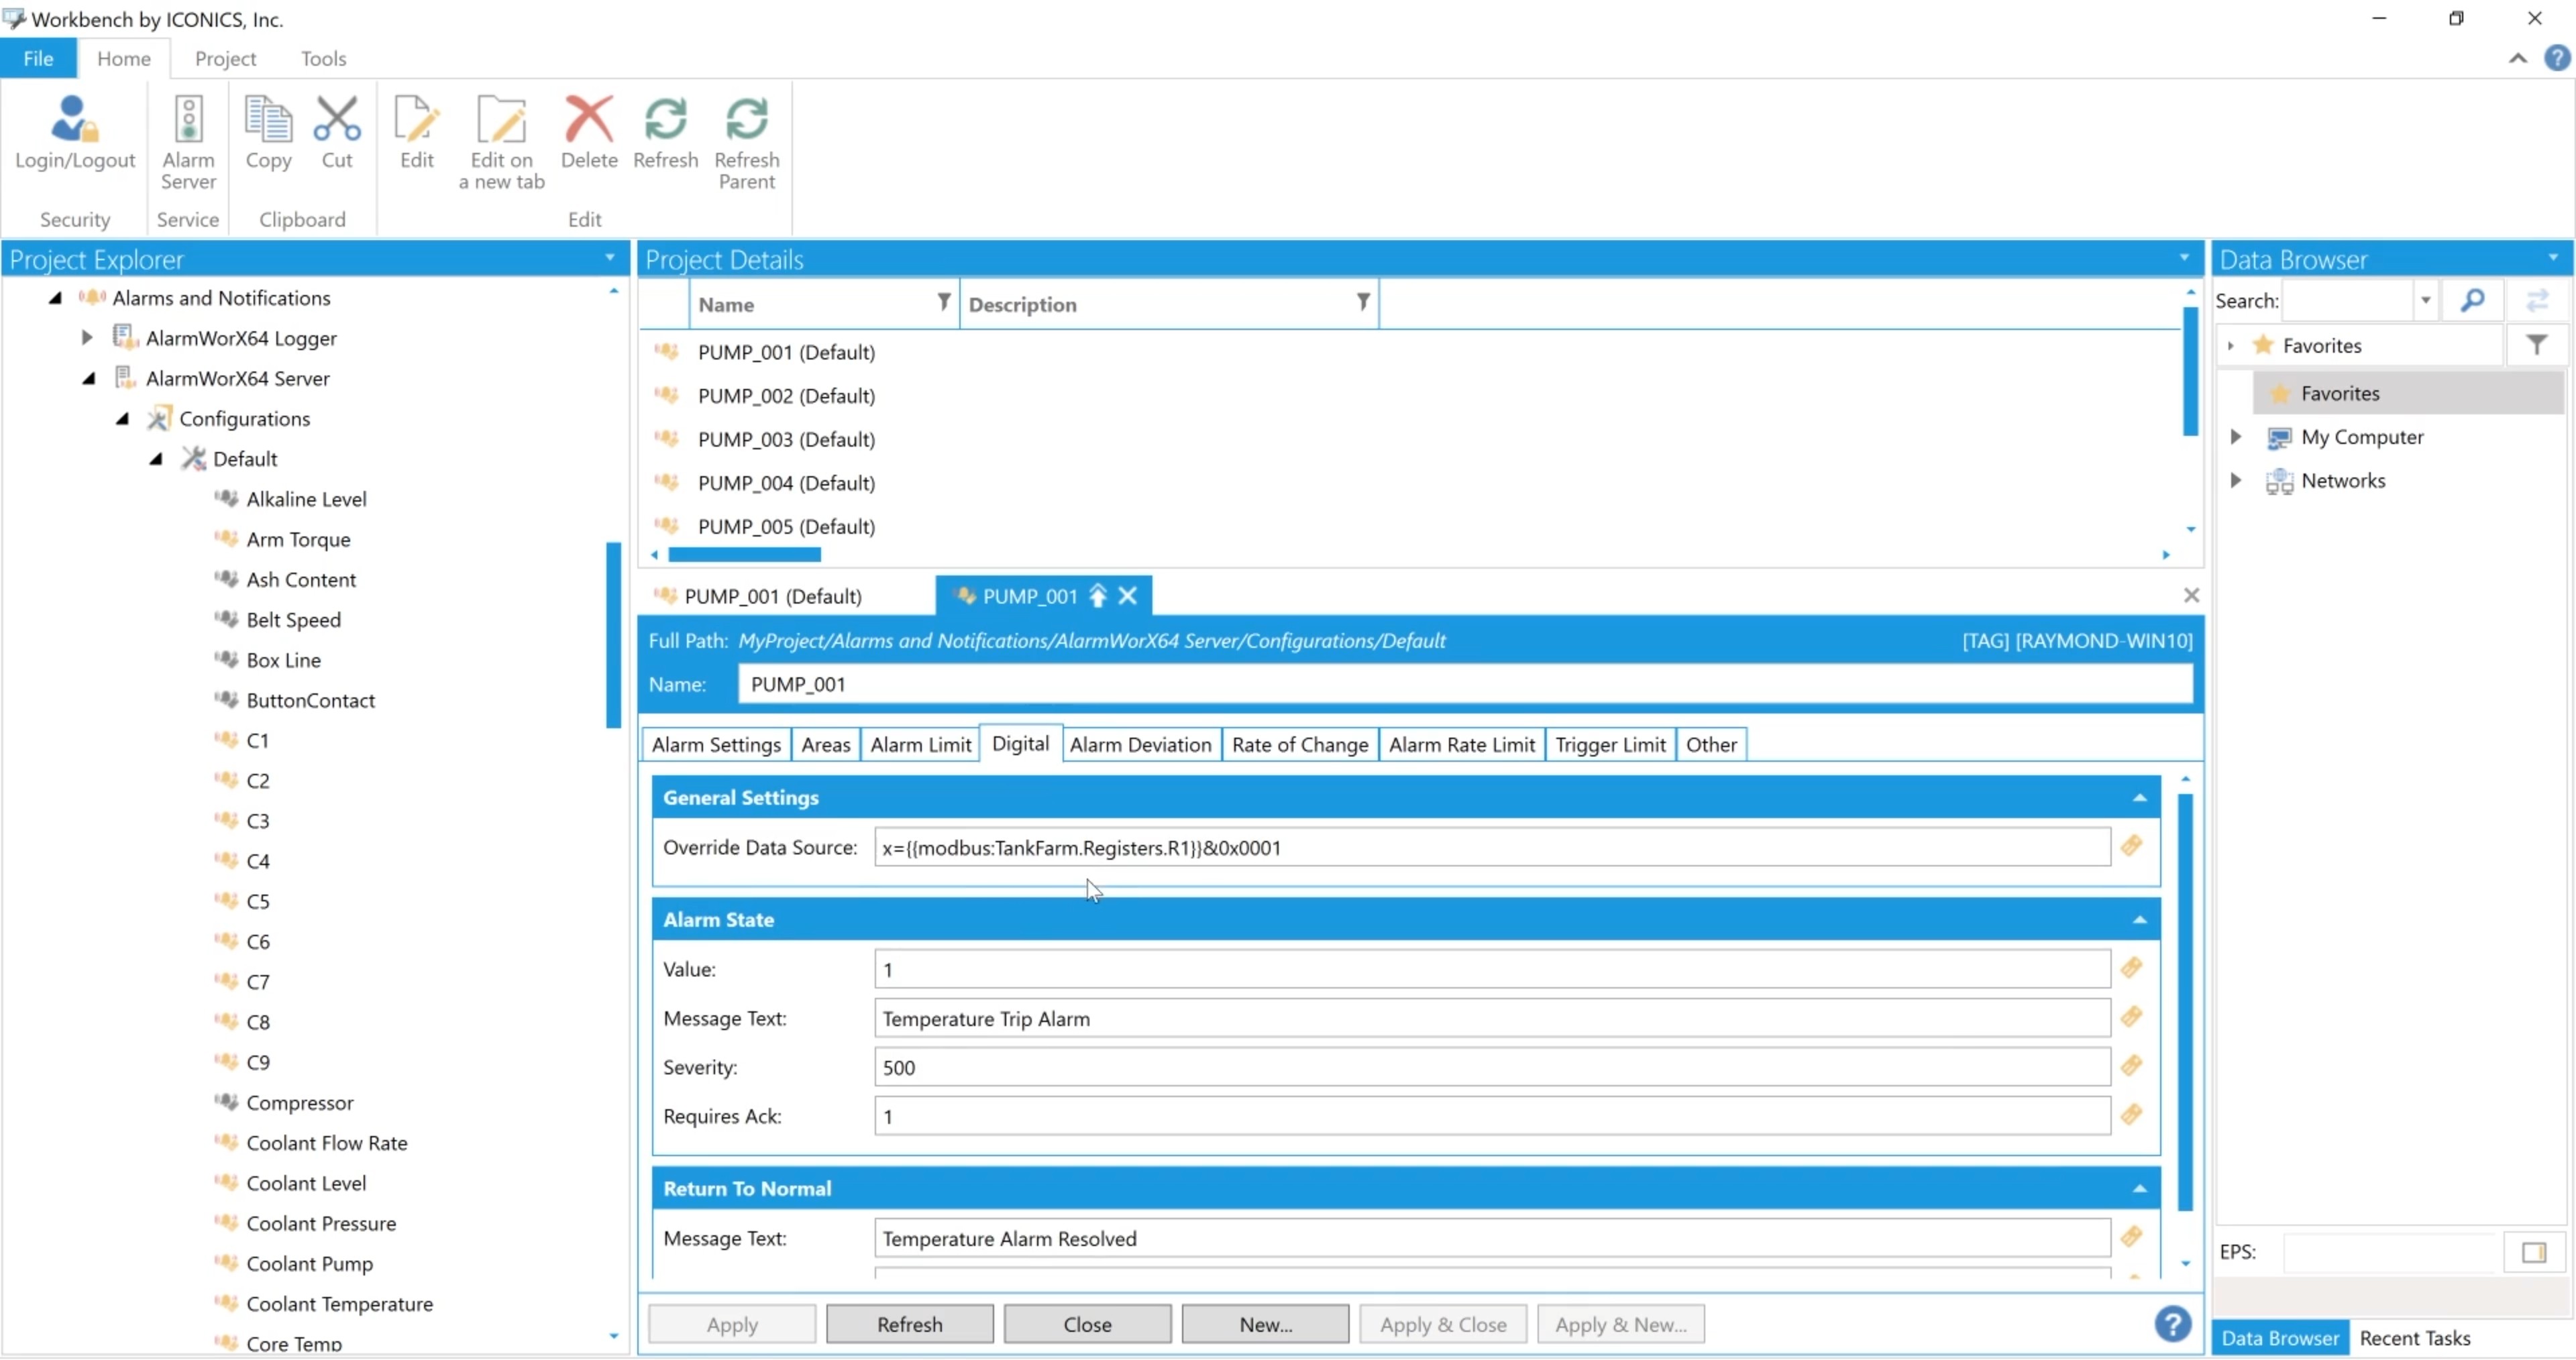Switch to Recent Tasks tab
2576x1360 pixels.
[2414, 1339]
